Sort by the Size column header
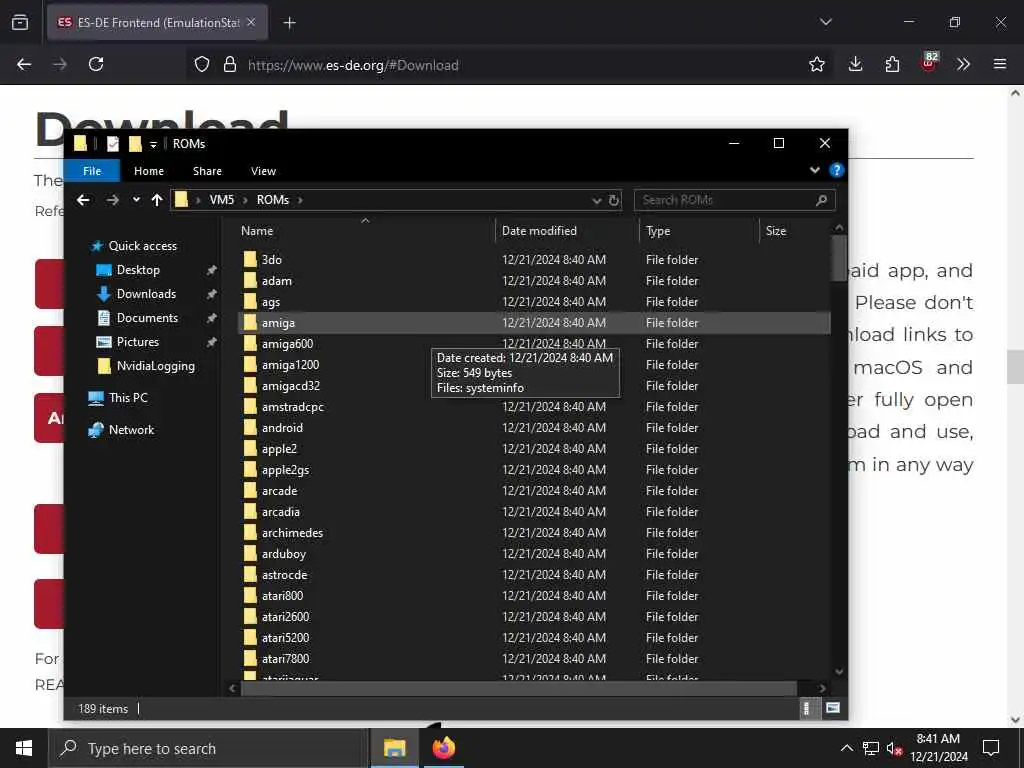Screen dimensions: 1024x768 coord(776,231)
